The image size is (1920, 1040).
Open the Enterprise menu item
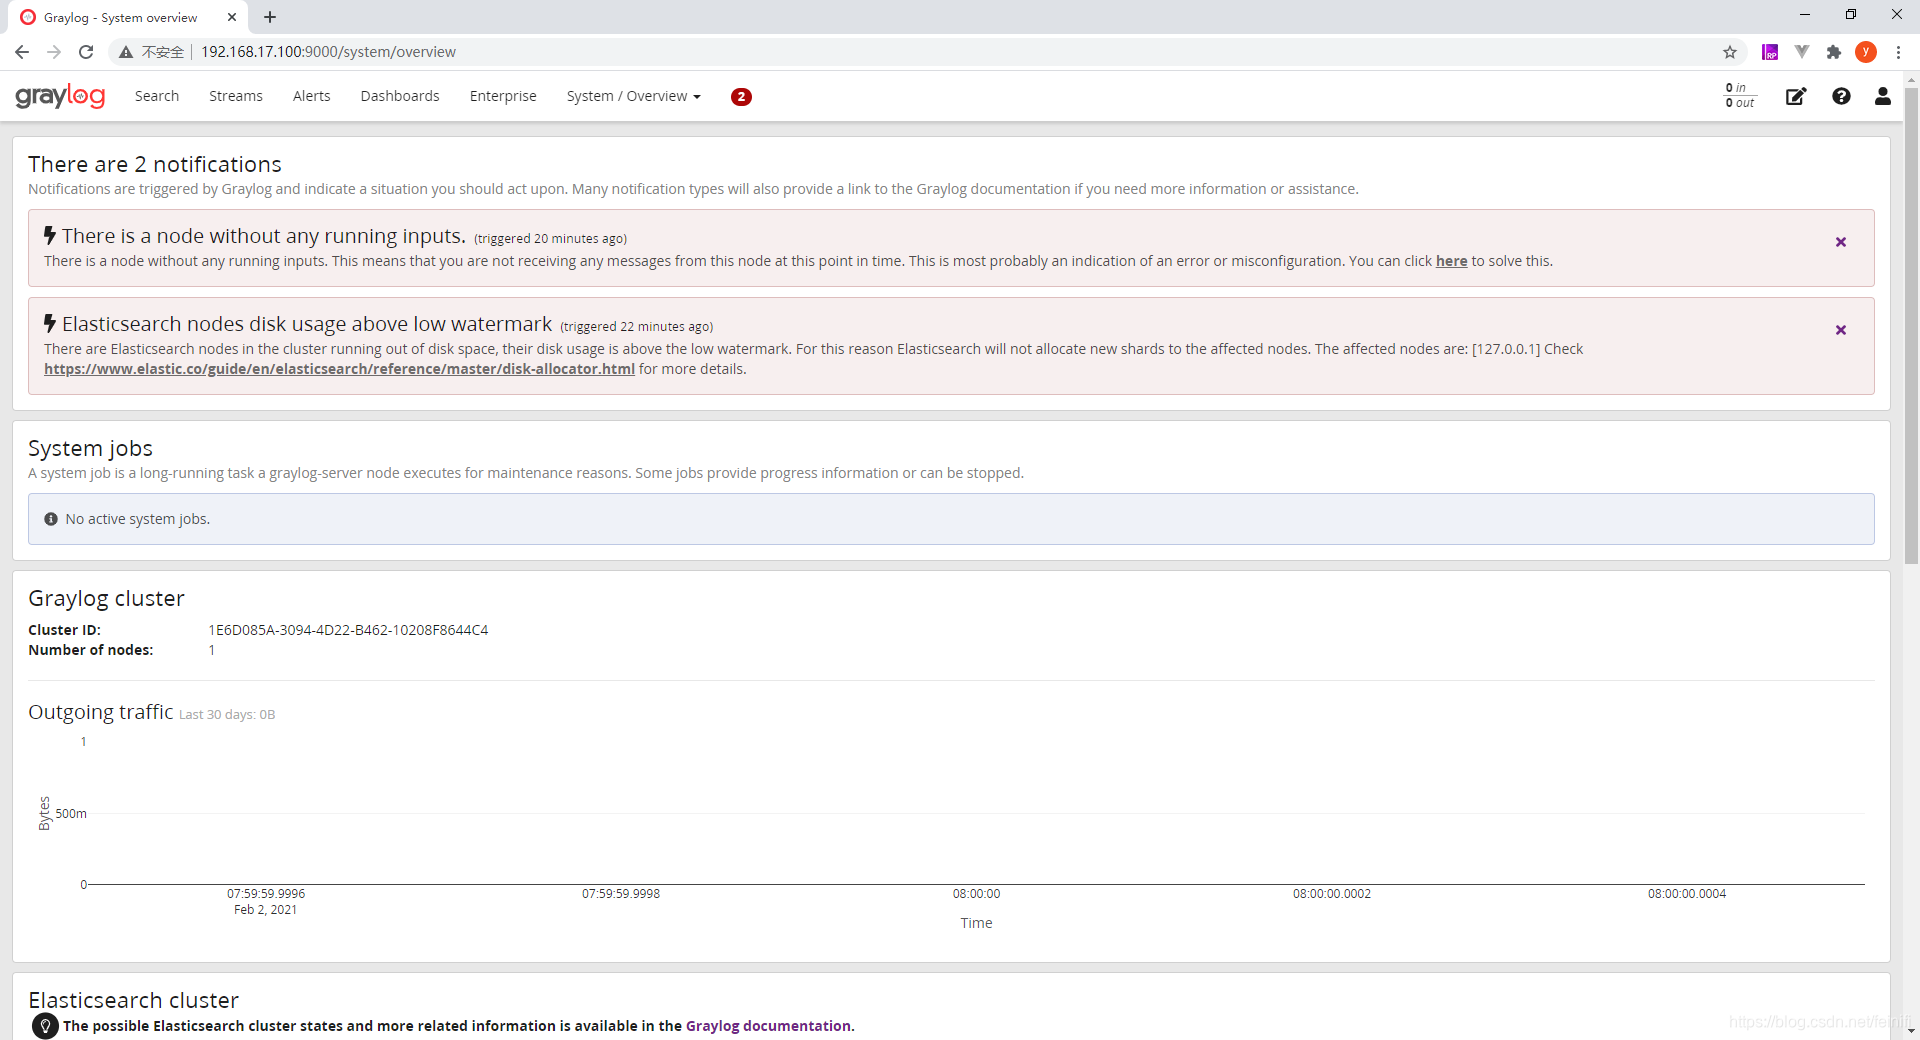click(x=503, y=96)
